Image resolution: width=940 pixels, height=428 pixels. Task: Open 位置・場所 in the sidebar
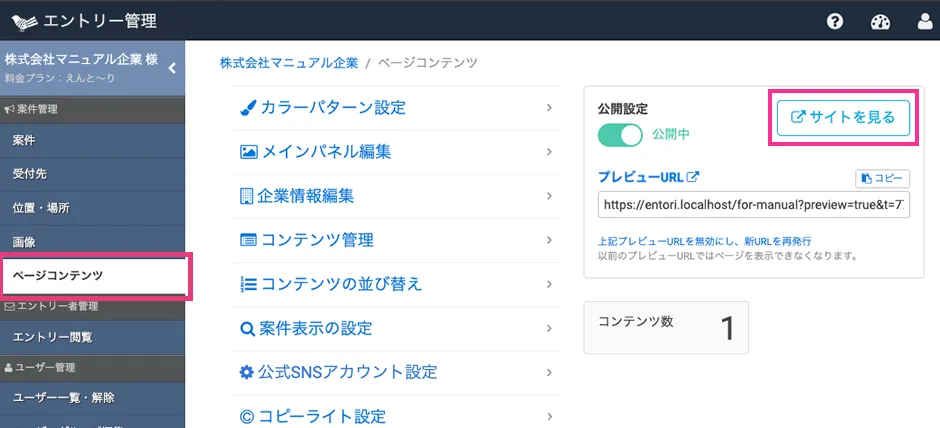coord(92,209)
